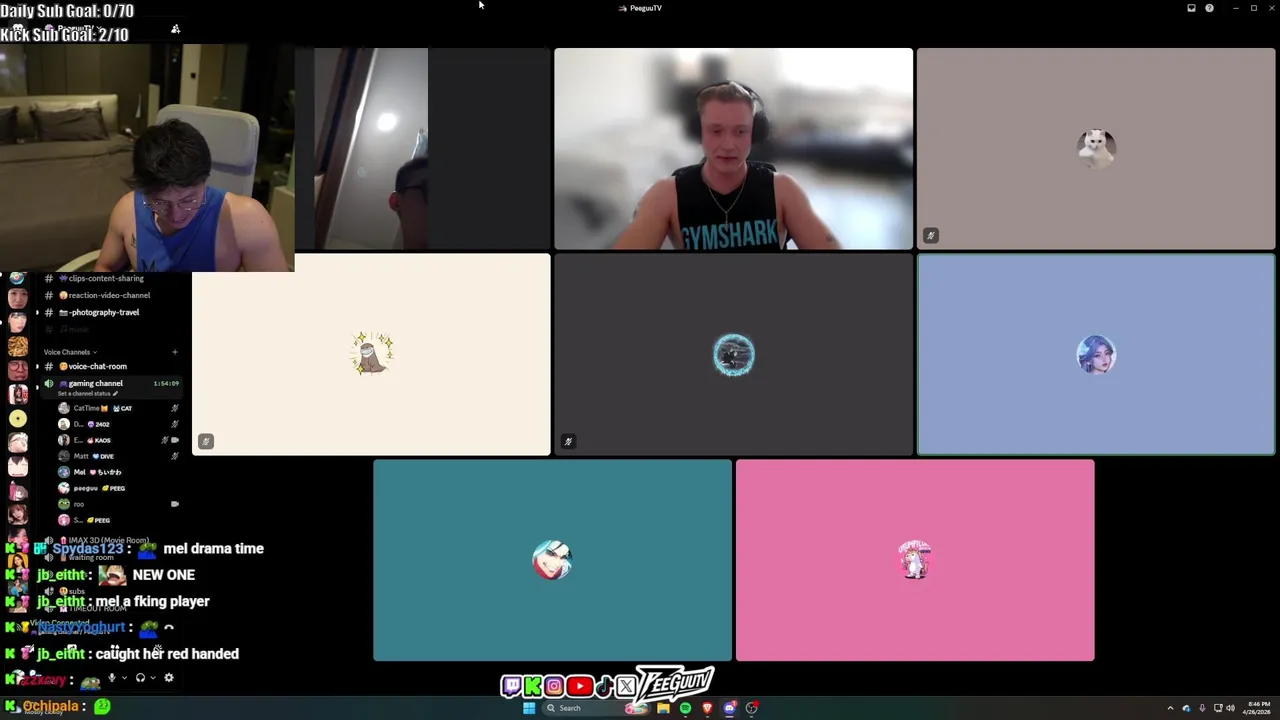Open File Explorer from the taskbar

click(663, 708)
